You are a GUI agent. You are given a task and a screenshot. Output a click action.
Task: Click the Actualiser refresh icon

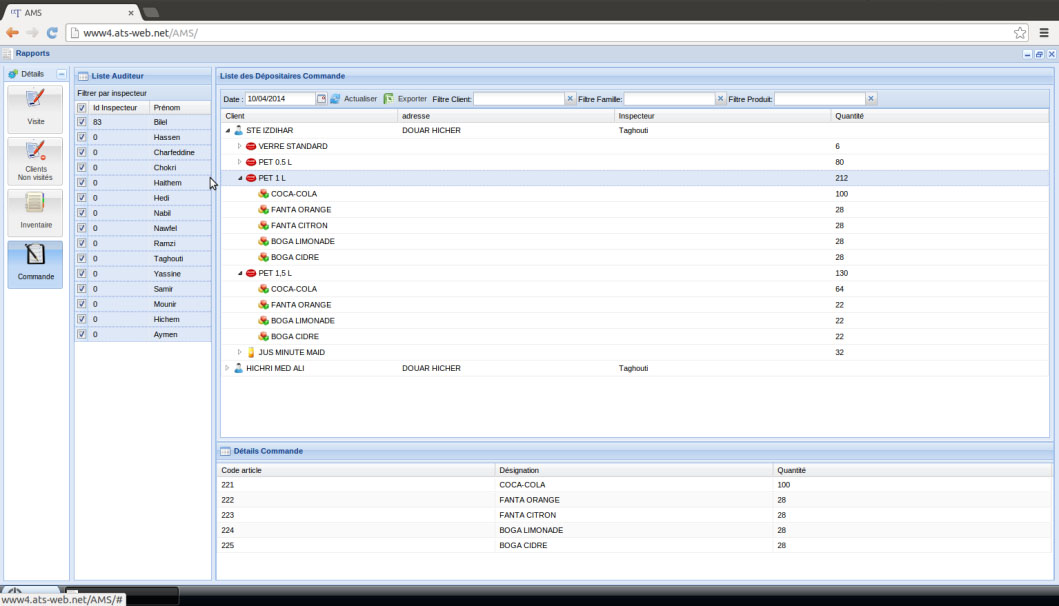coord(336,99)
